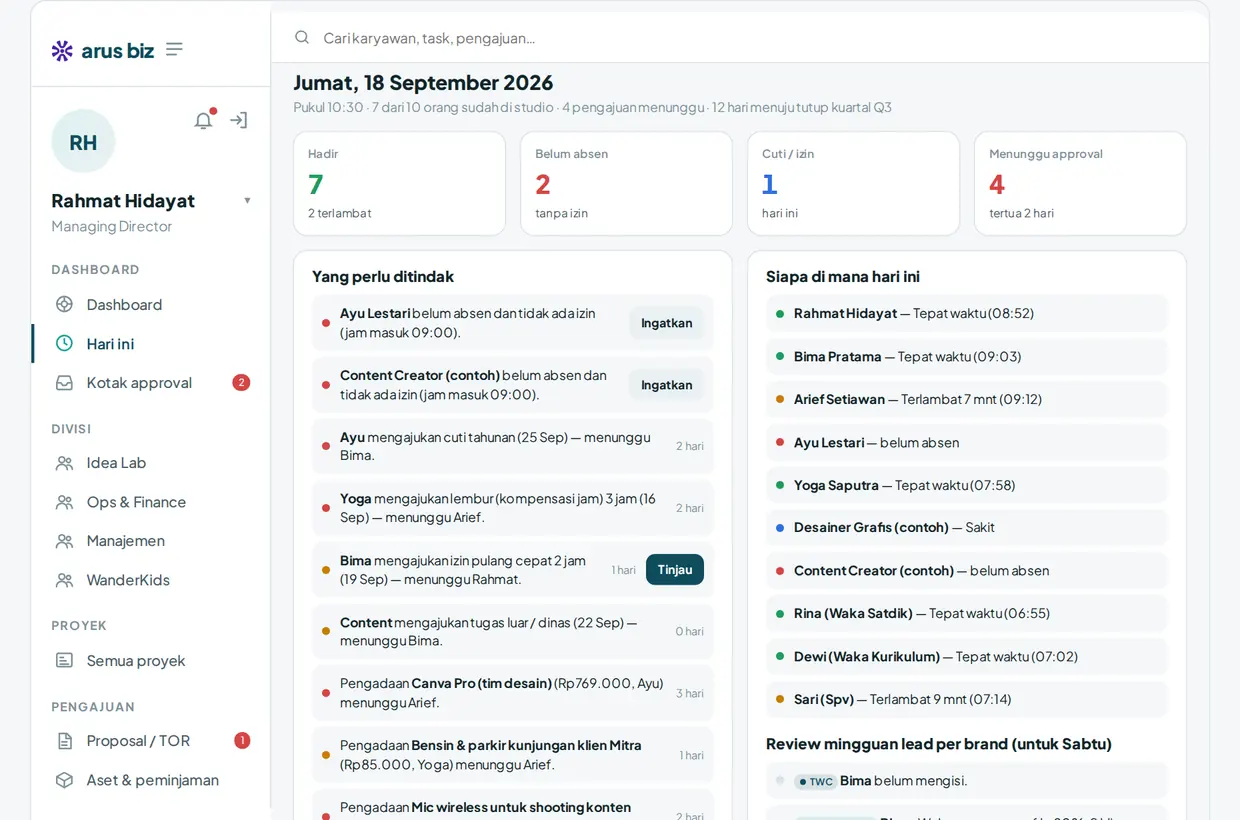Viewport: 1240px width, 820px height.
Task: Click the arus biz logo icon
Action: pos(62,50)
